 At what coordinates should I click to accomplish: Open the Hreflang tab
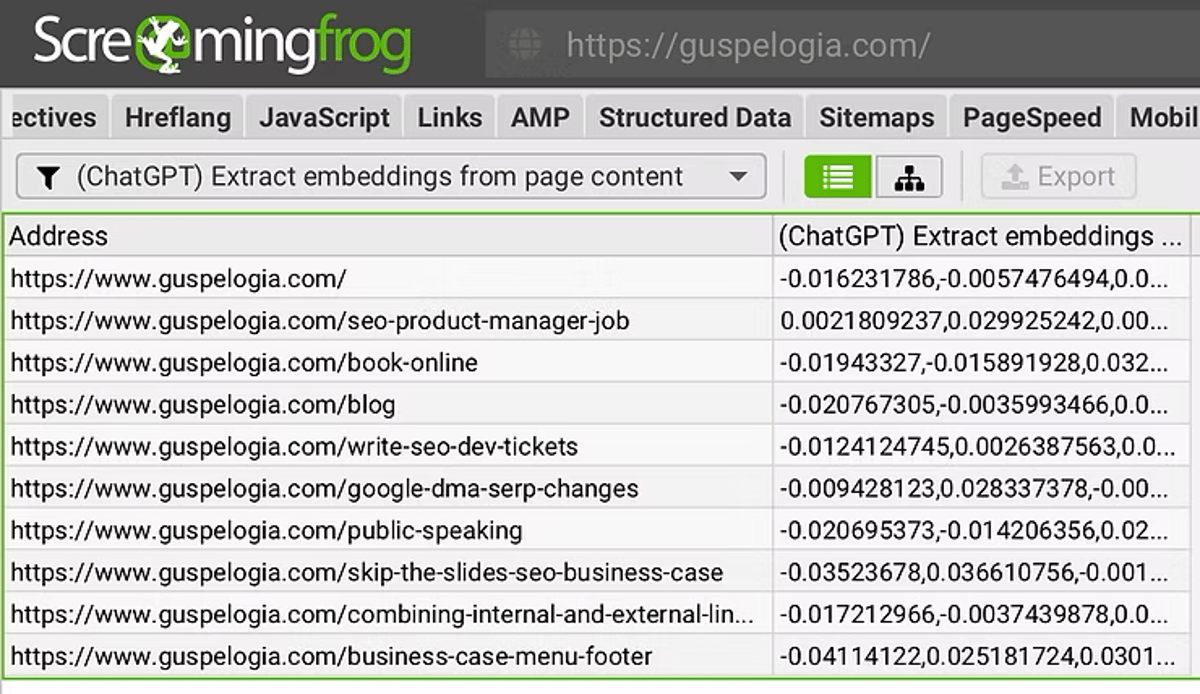pos(178,118)
